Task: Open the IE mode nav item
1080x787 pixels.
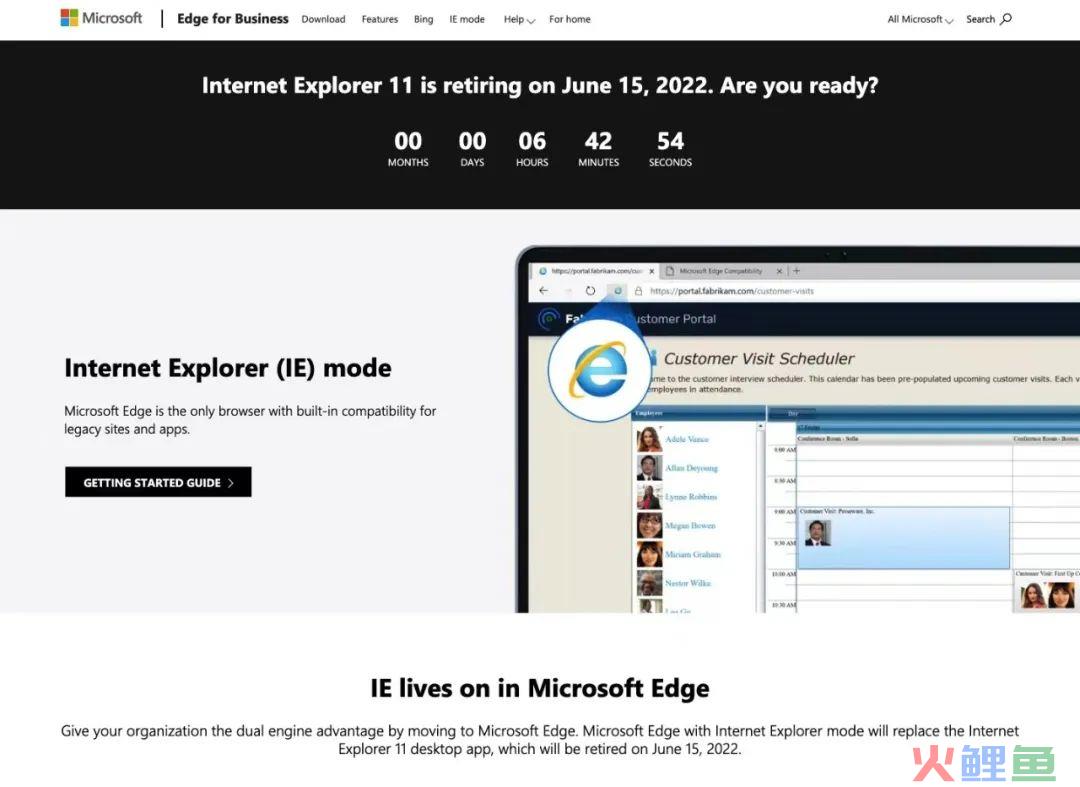Action: pos(467,19)
